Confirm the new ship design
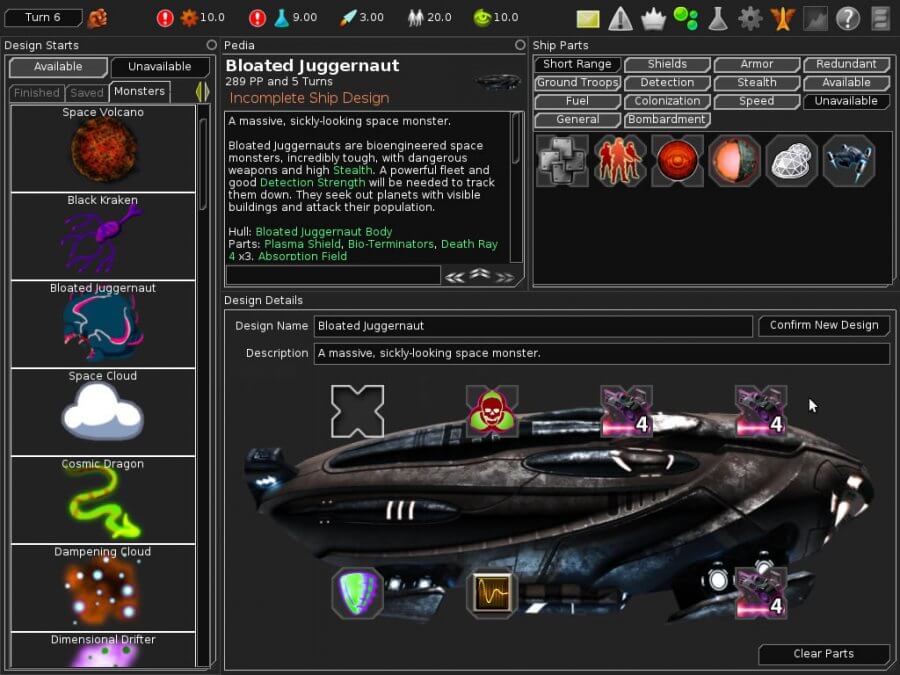Viewport: 900px width, 675px height. [824, 325]
